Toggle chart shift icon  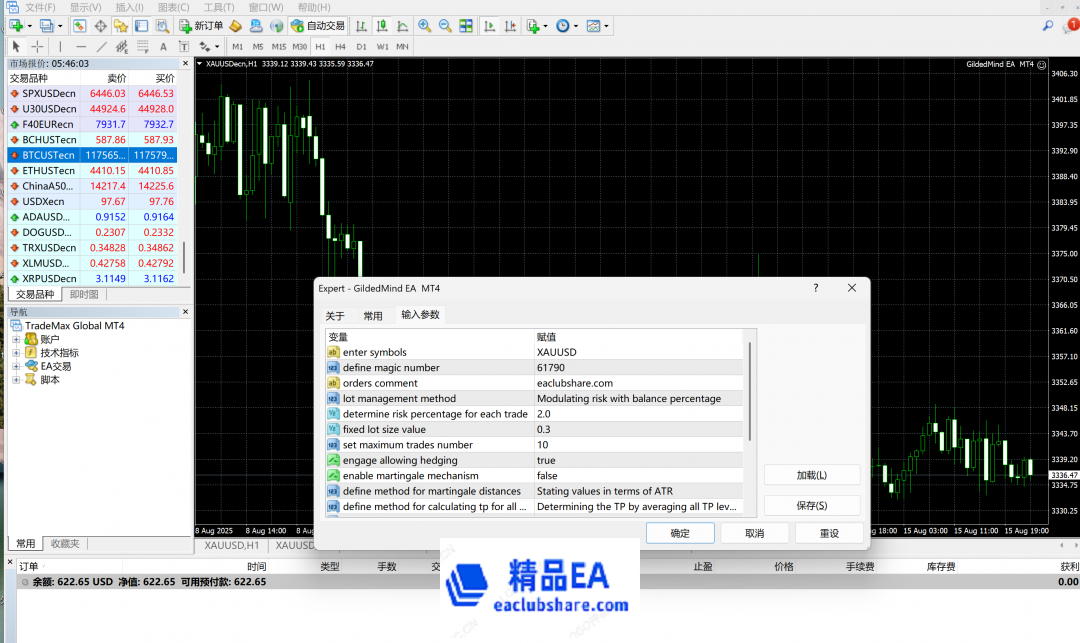click(510, 25)
